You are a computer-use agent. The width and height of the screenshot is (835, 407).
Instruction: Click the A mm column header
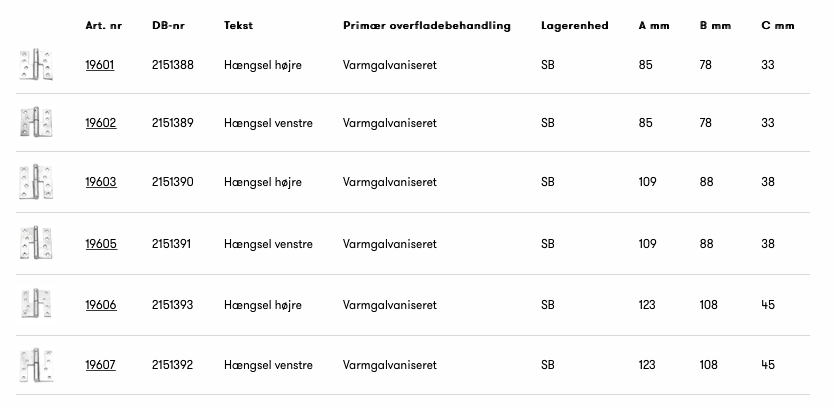pyautogui.click(x=654, y=25)
